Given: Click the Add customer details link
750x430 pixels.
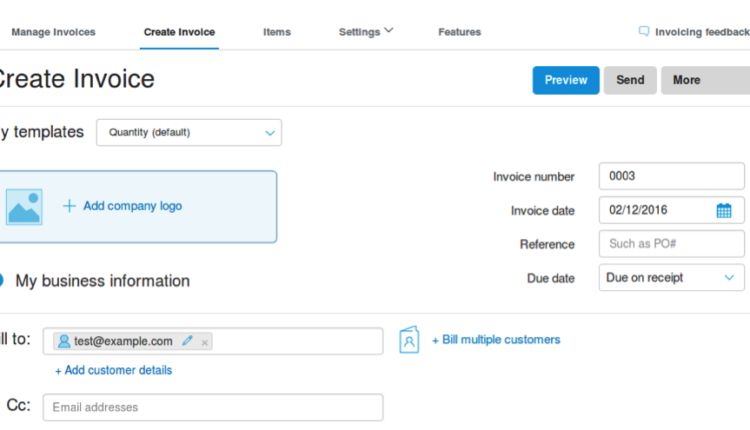Looking at the screenshot, I should click(x=113, y=370).
